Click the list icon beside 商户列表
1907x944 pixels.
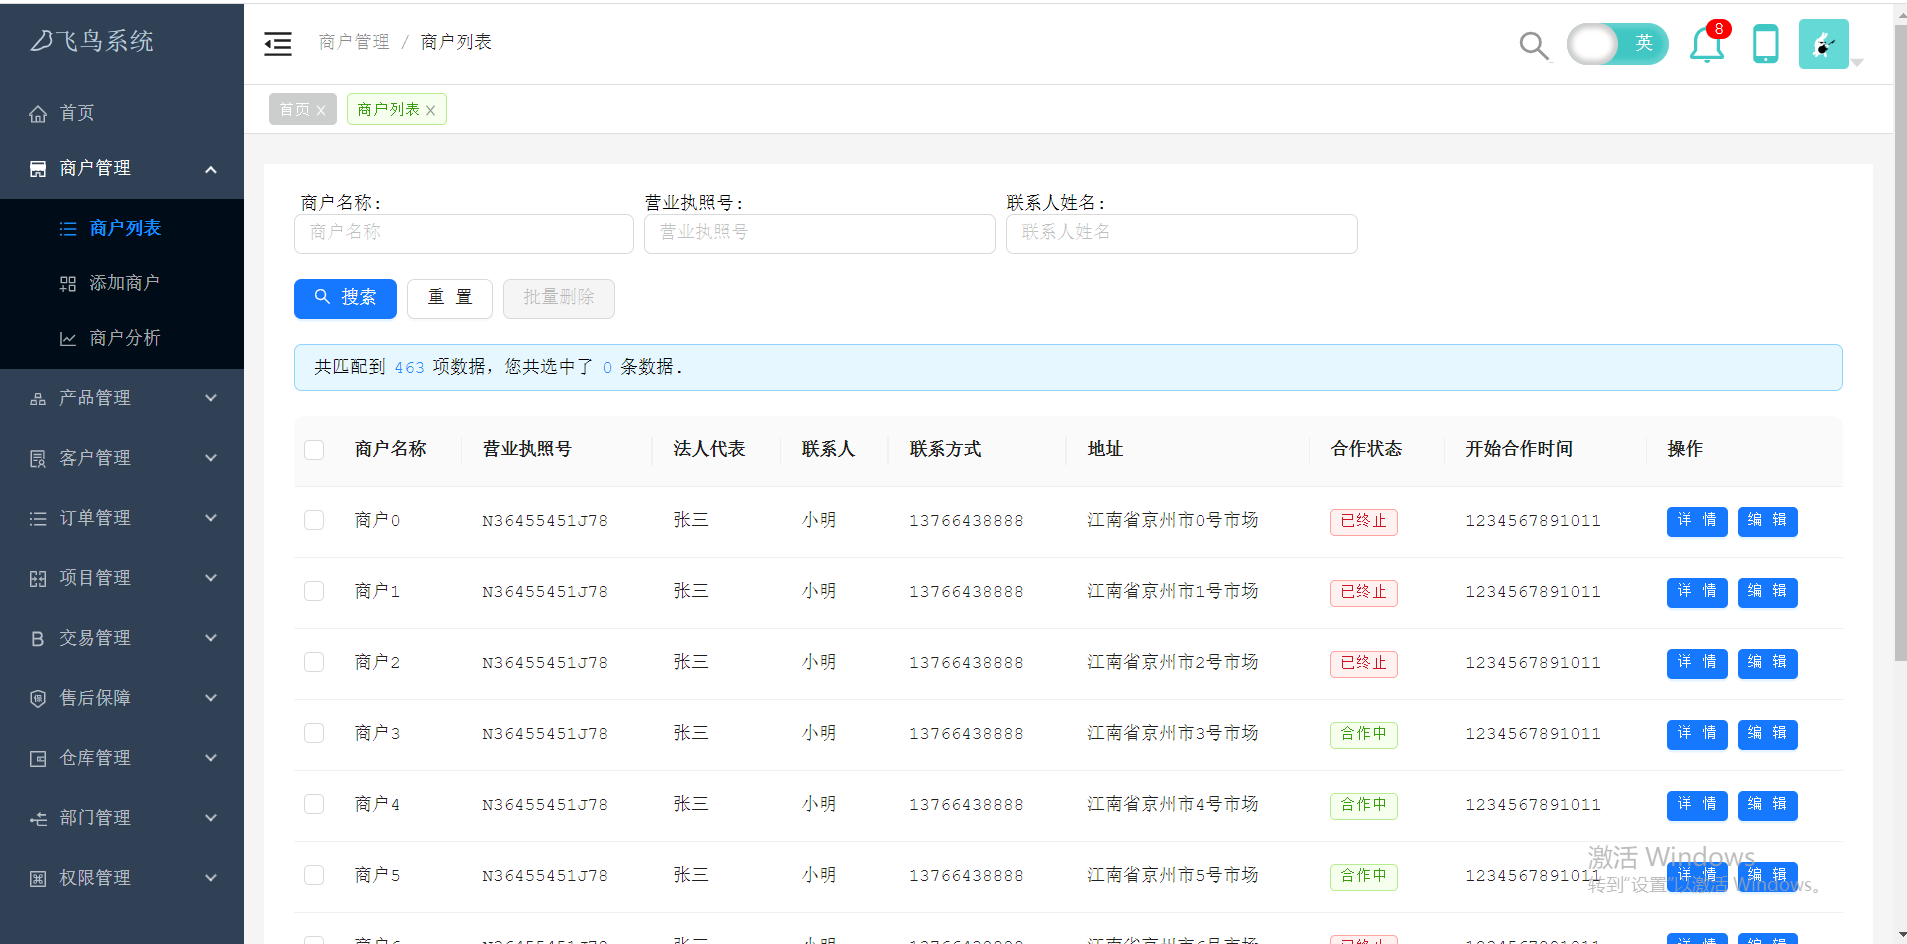point(68,229)
